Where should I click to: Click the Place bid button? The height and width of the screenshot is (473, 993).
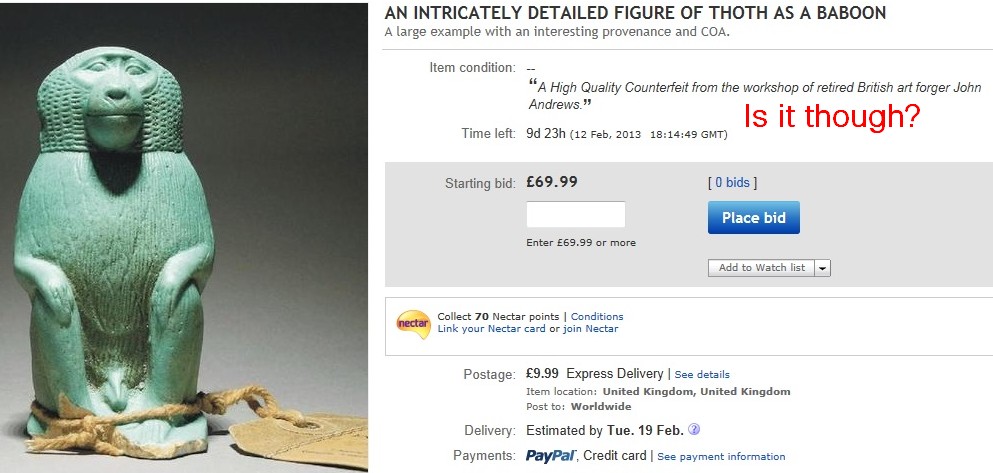coord(753,218)
